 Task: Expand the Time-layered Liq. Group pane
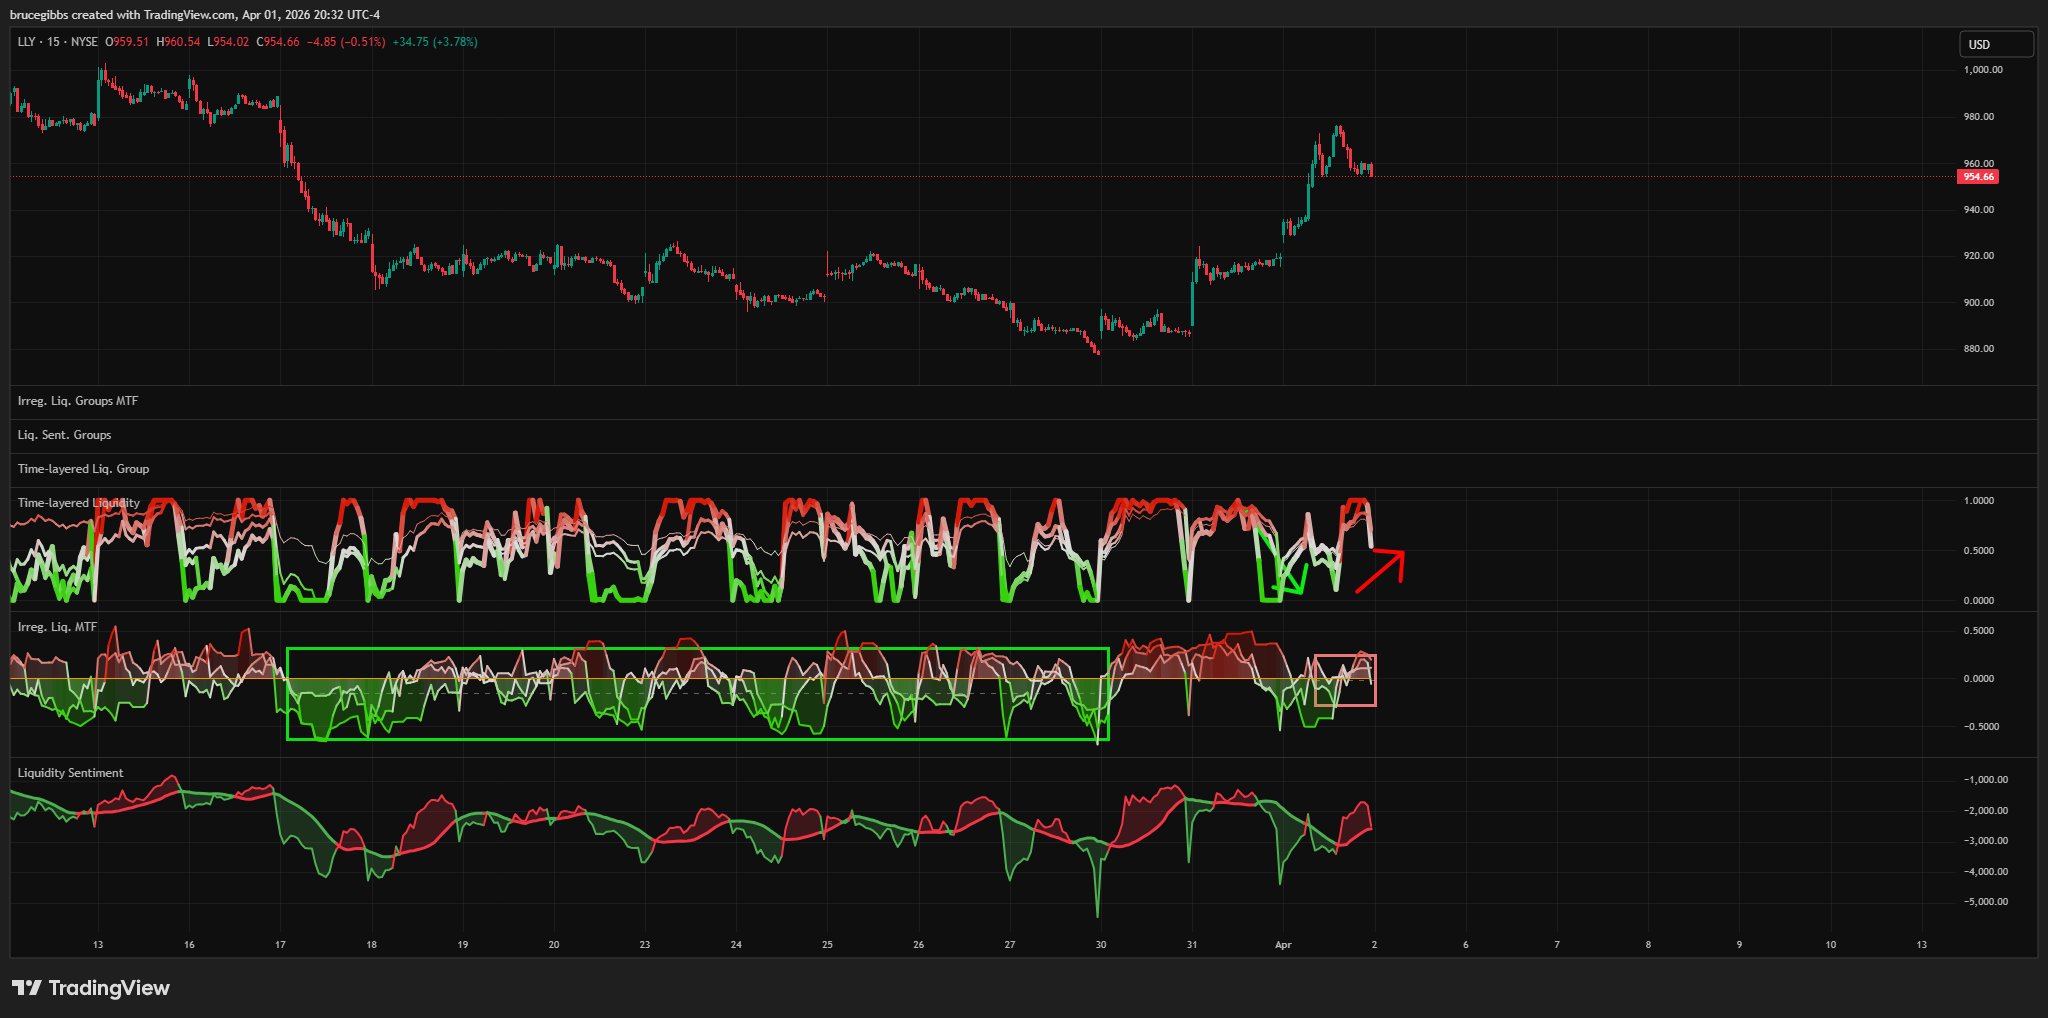tap(83, 469)
